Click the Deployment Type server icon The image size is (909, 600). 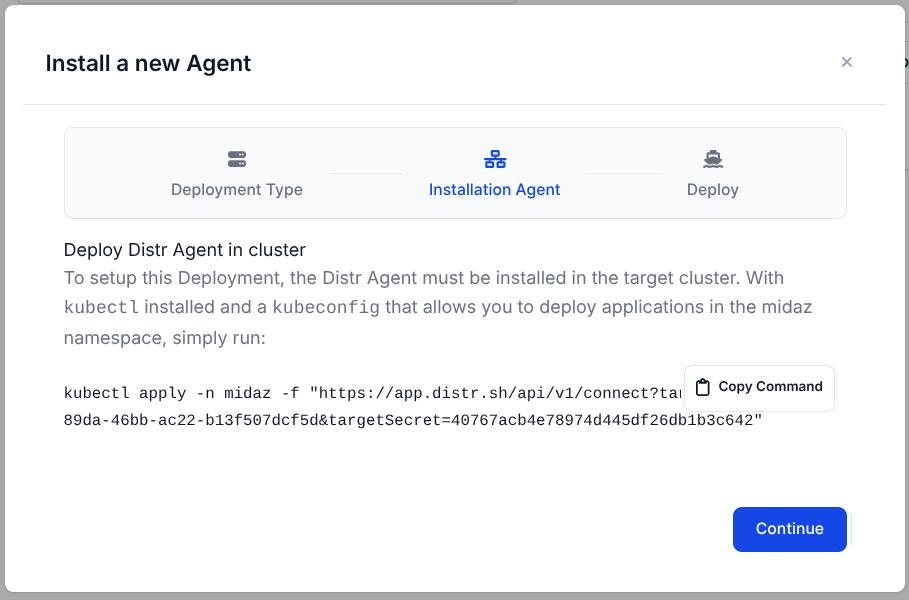pos(237,159)
